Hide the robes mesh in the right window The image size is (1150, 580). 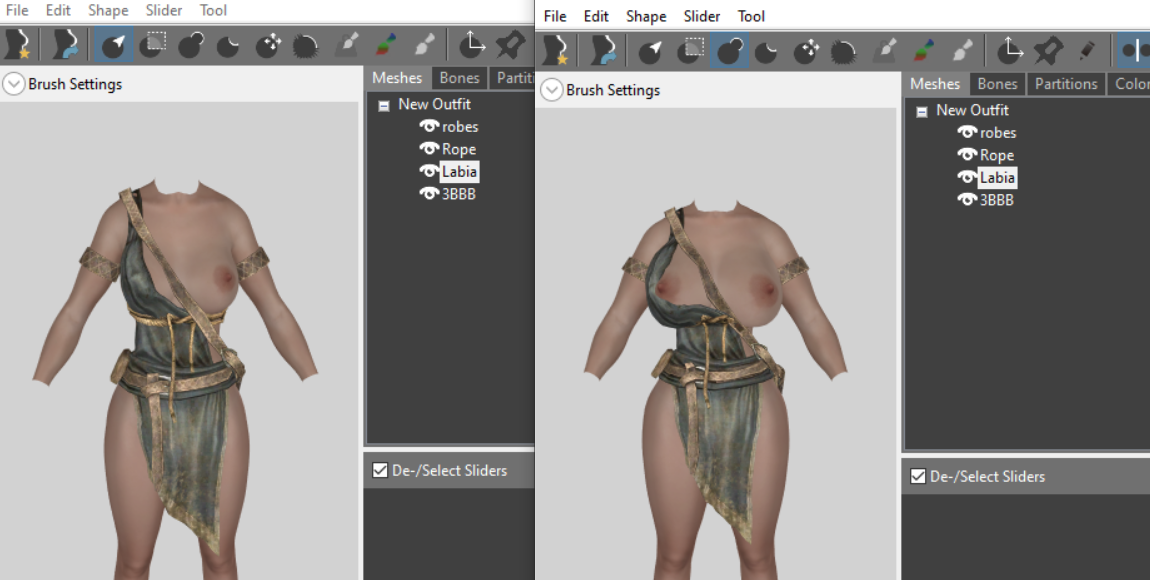pos(967,133)
